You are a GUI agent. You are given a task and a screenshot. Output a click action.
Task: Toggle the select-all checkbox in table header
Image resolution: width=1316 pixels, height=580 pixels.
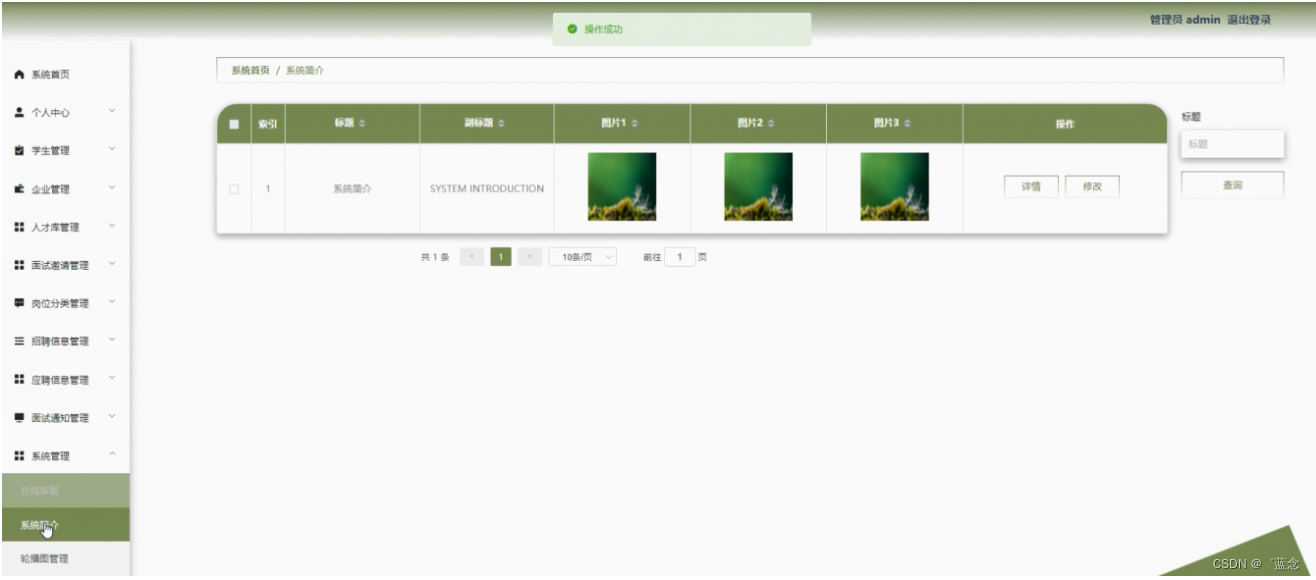click(x=234, y=124)
